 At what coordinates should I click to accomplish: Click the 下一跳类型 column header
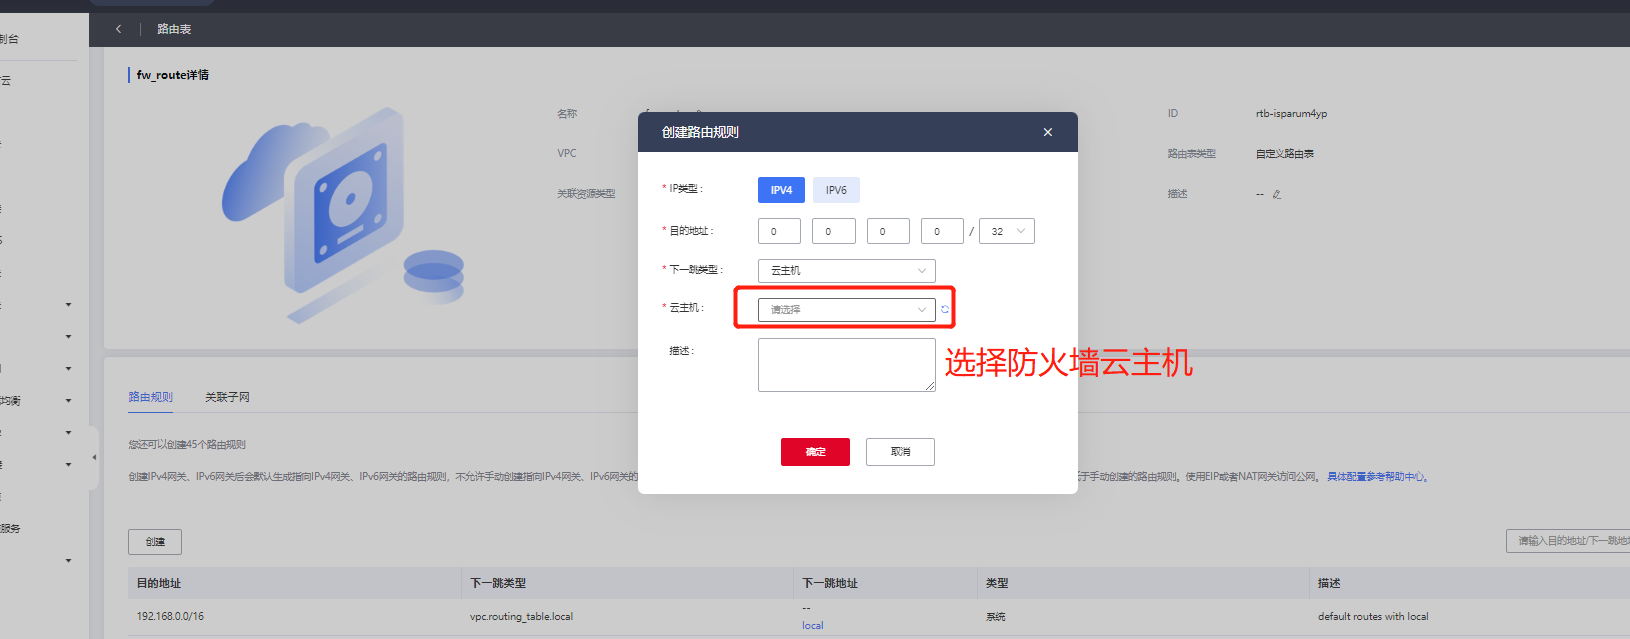coord(498,583)
